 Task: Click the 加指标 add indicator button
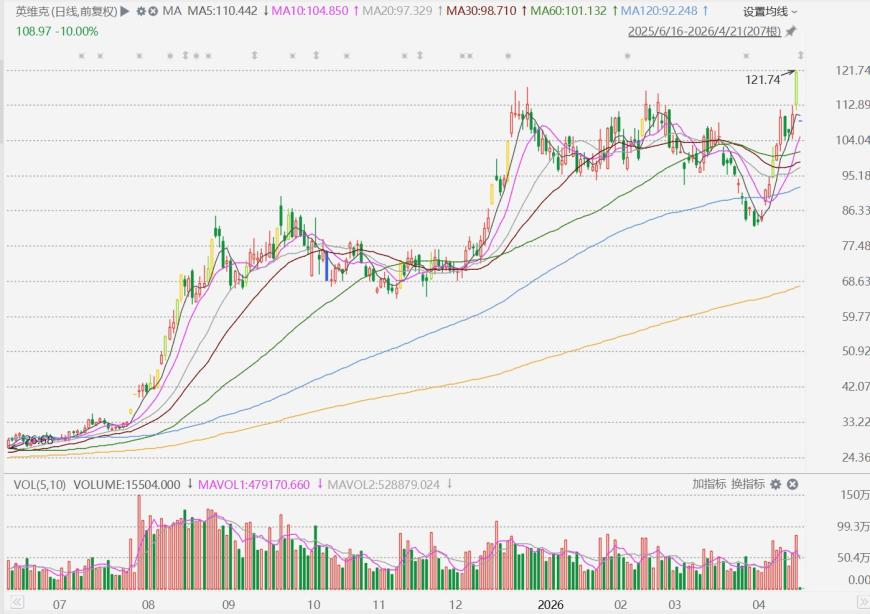click(709, 484)
